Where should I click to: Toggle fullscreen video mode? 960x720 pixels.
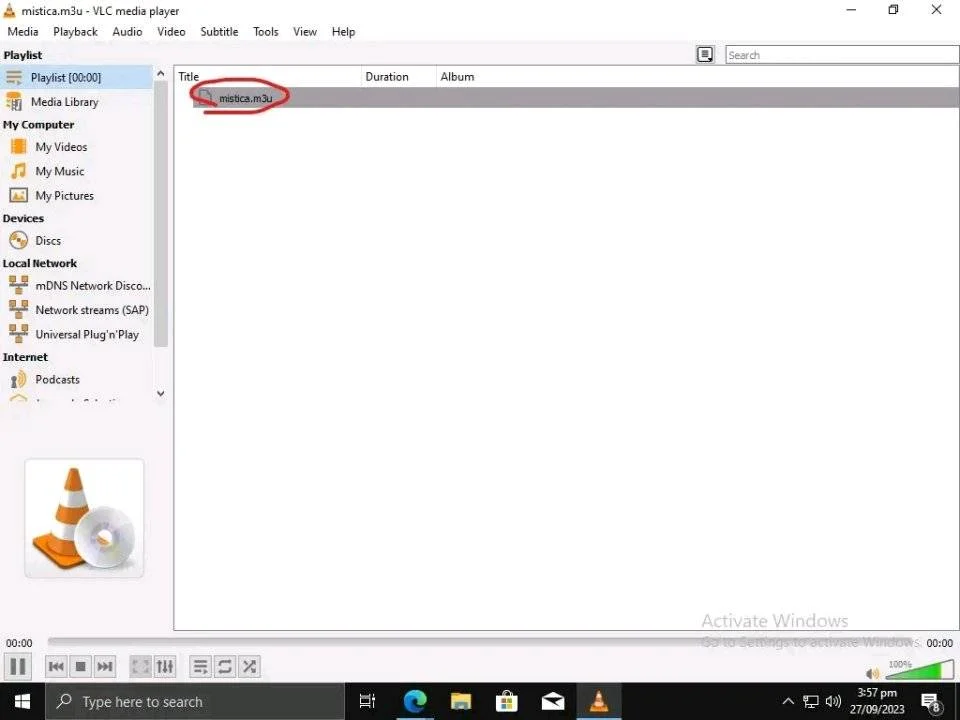point(140,666)
